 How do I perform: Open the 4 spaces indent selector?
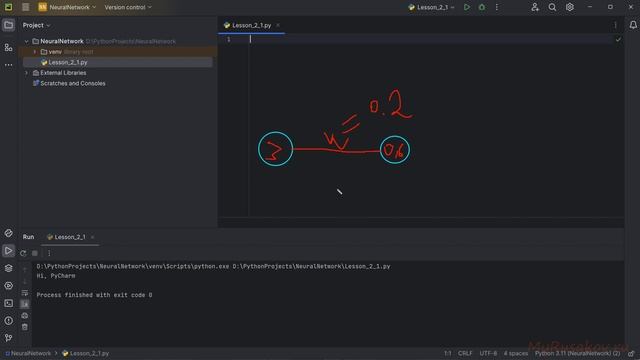[516, 353]
